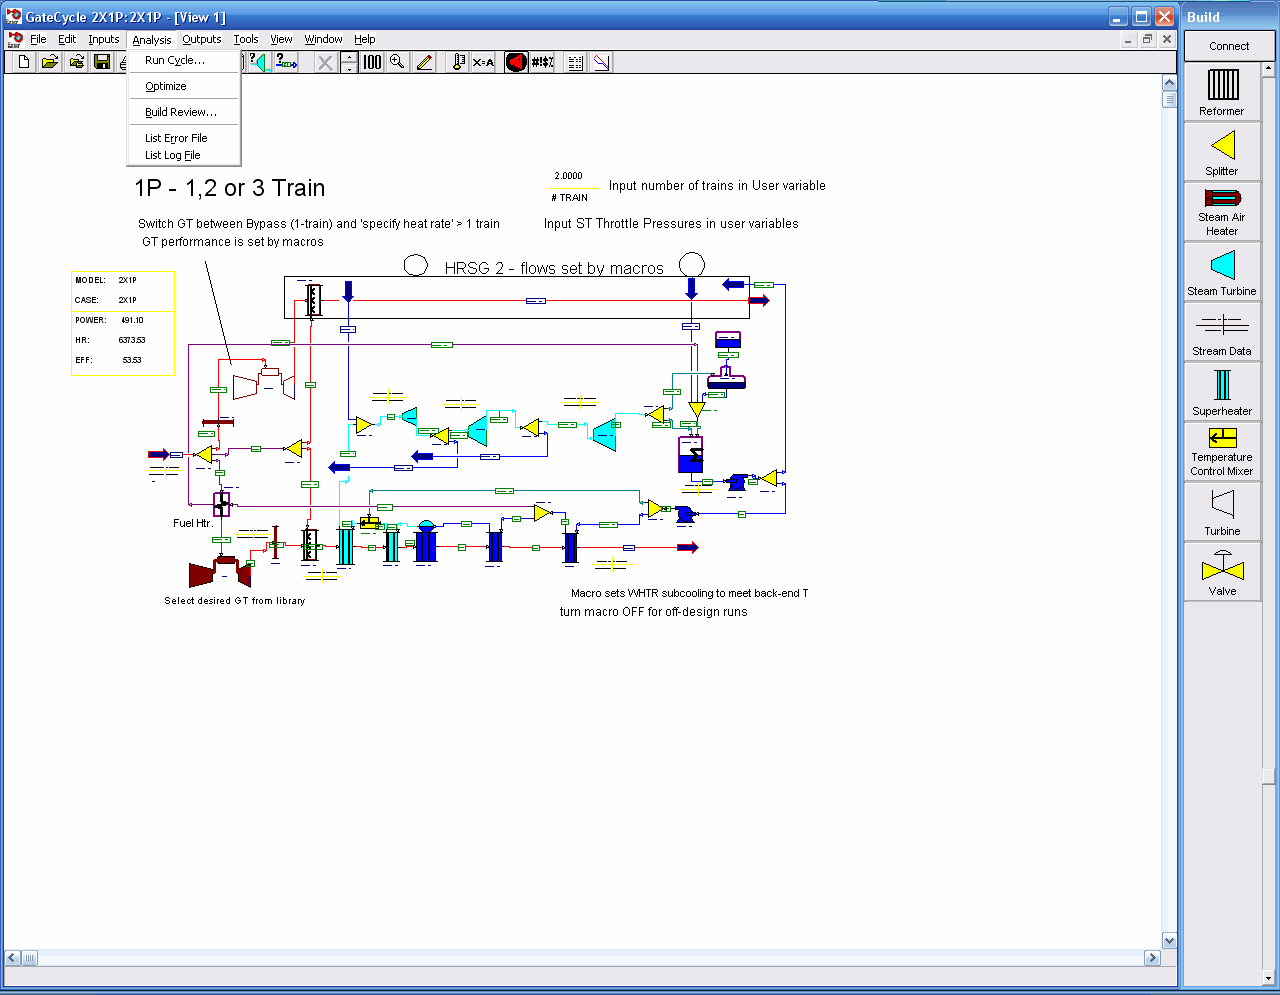This screenshot has width=1280, height=995.
Task: Click the POWER: 491.10 value in summary box
Action: [x=132, y=320]
